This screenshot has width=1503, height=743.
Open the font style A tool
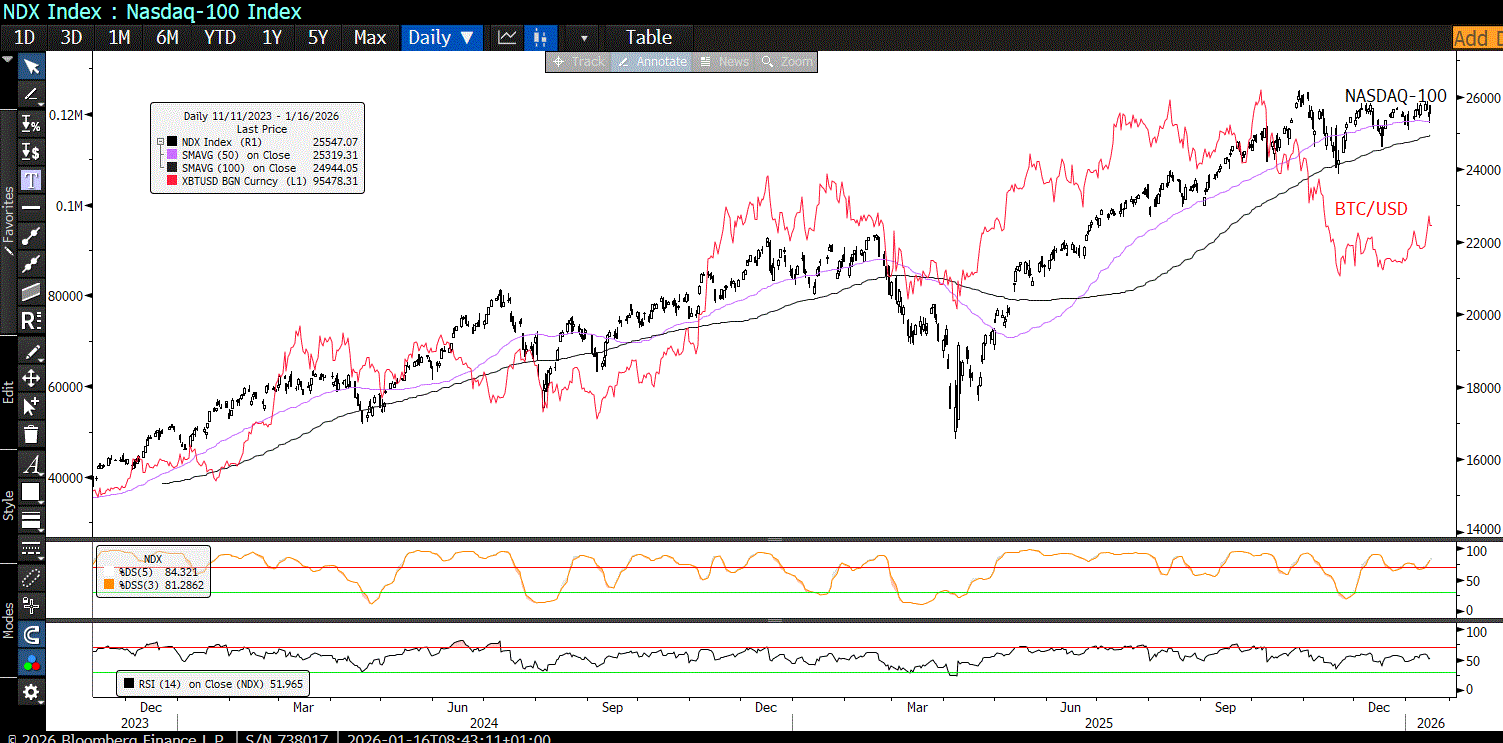click(x=31, y=465)
